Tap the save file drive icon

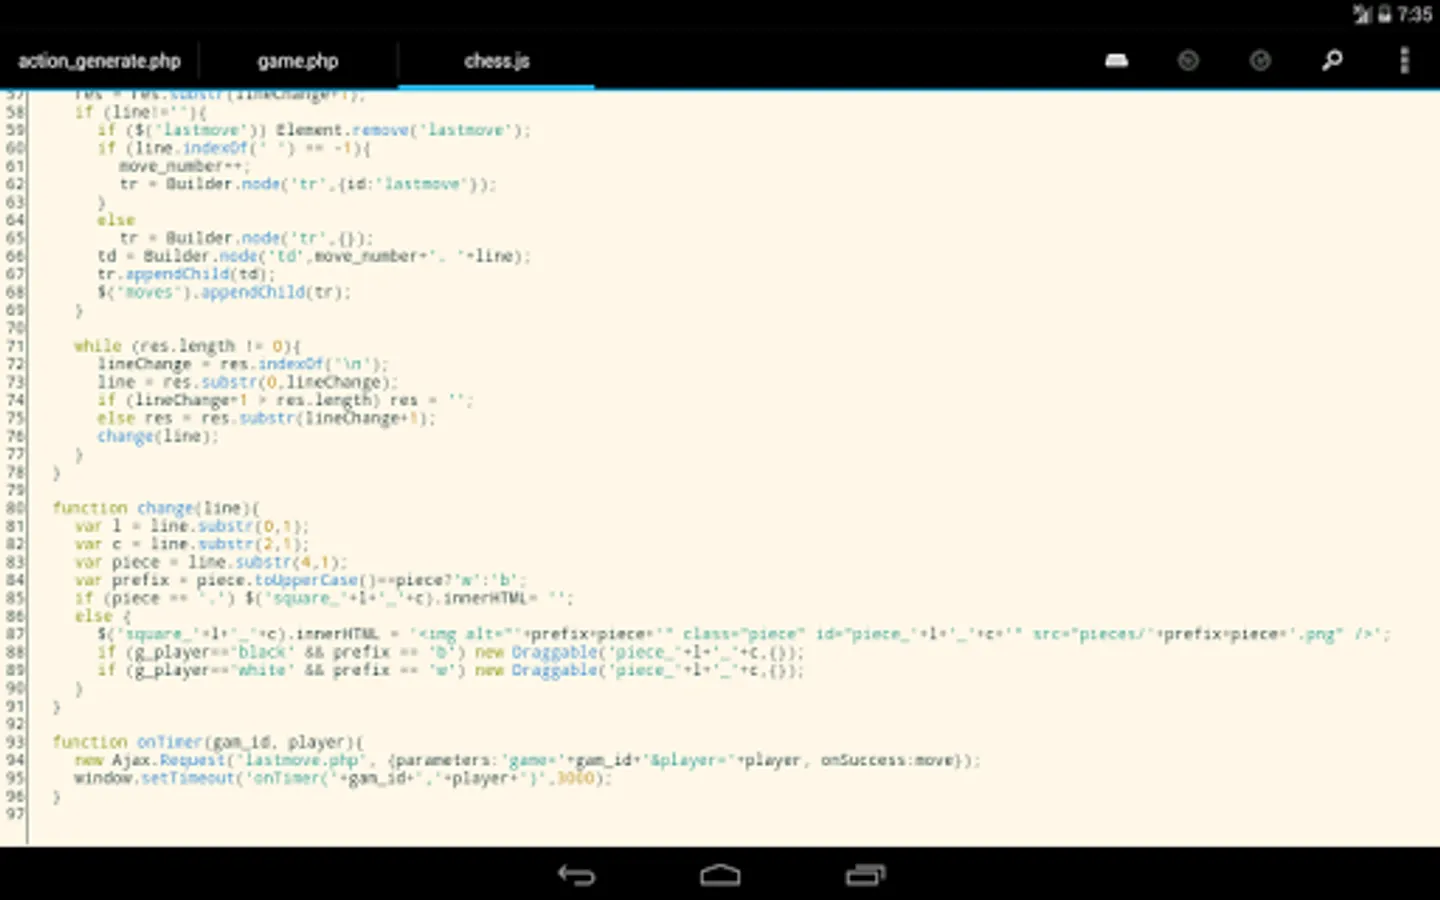point(1116,61)
